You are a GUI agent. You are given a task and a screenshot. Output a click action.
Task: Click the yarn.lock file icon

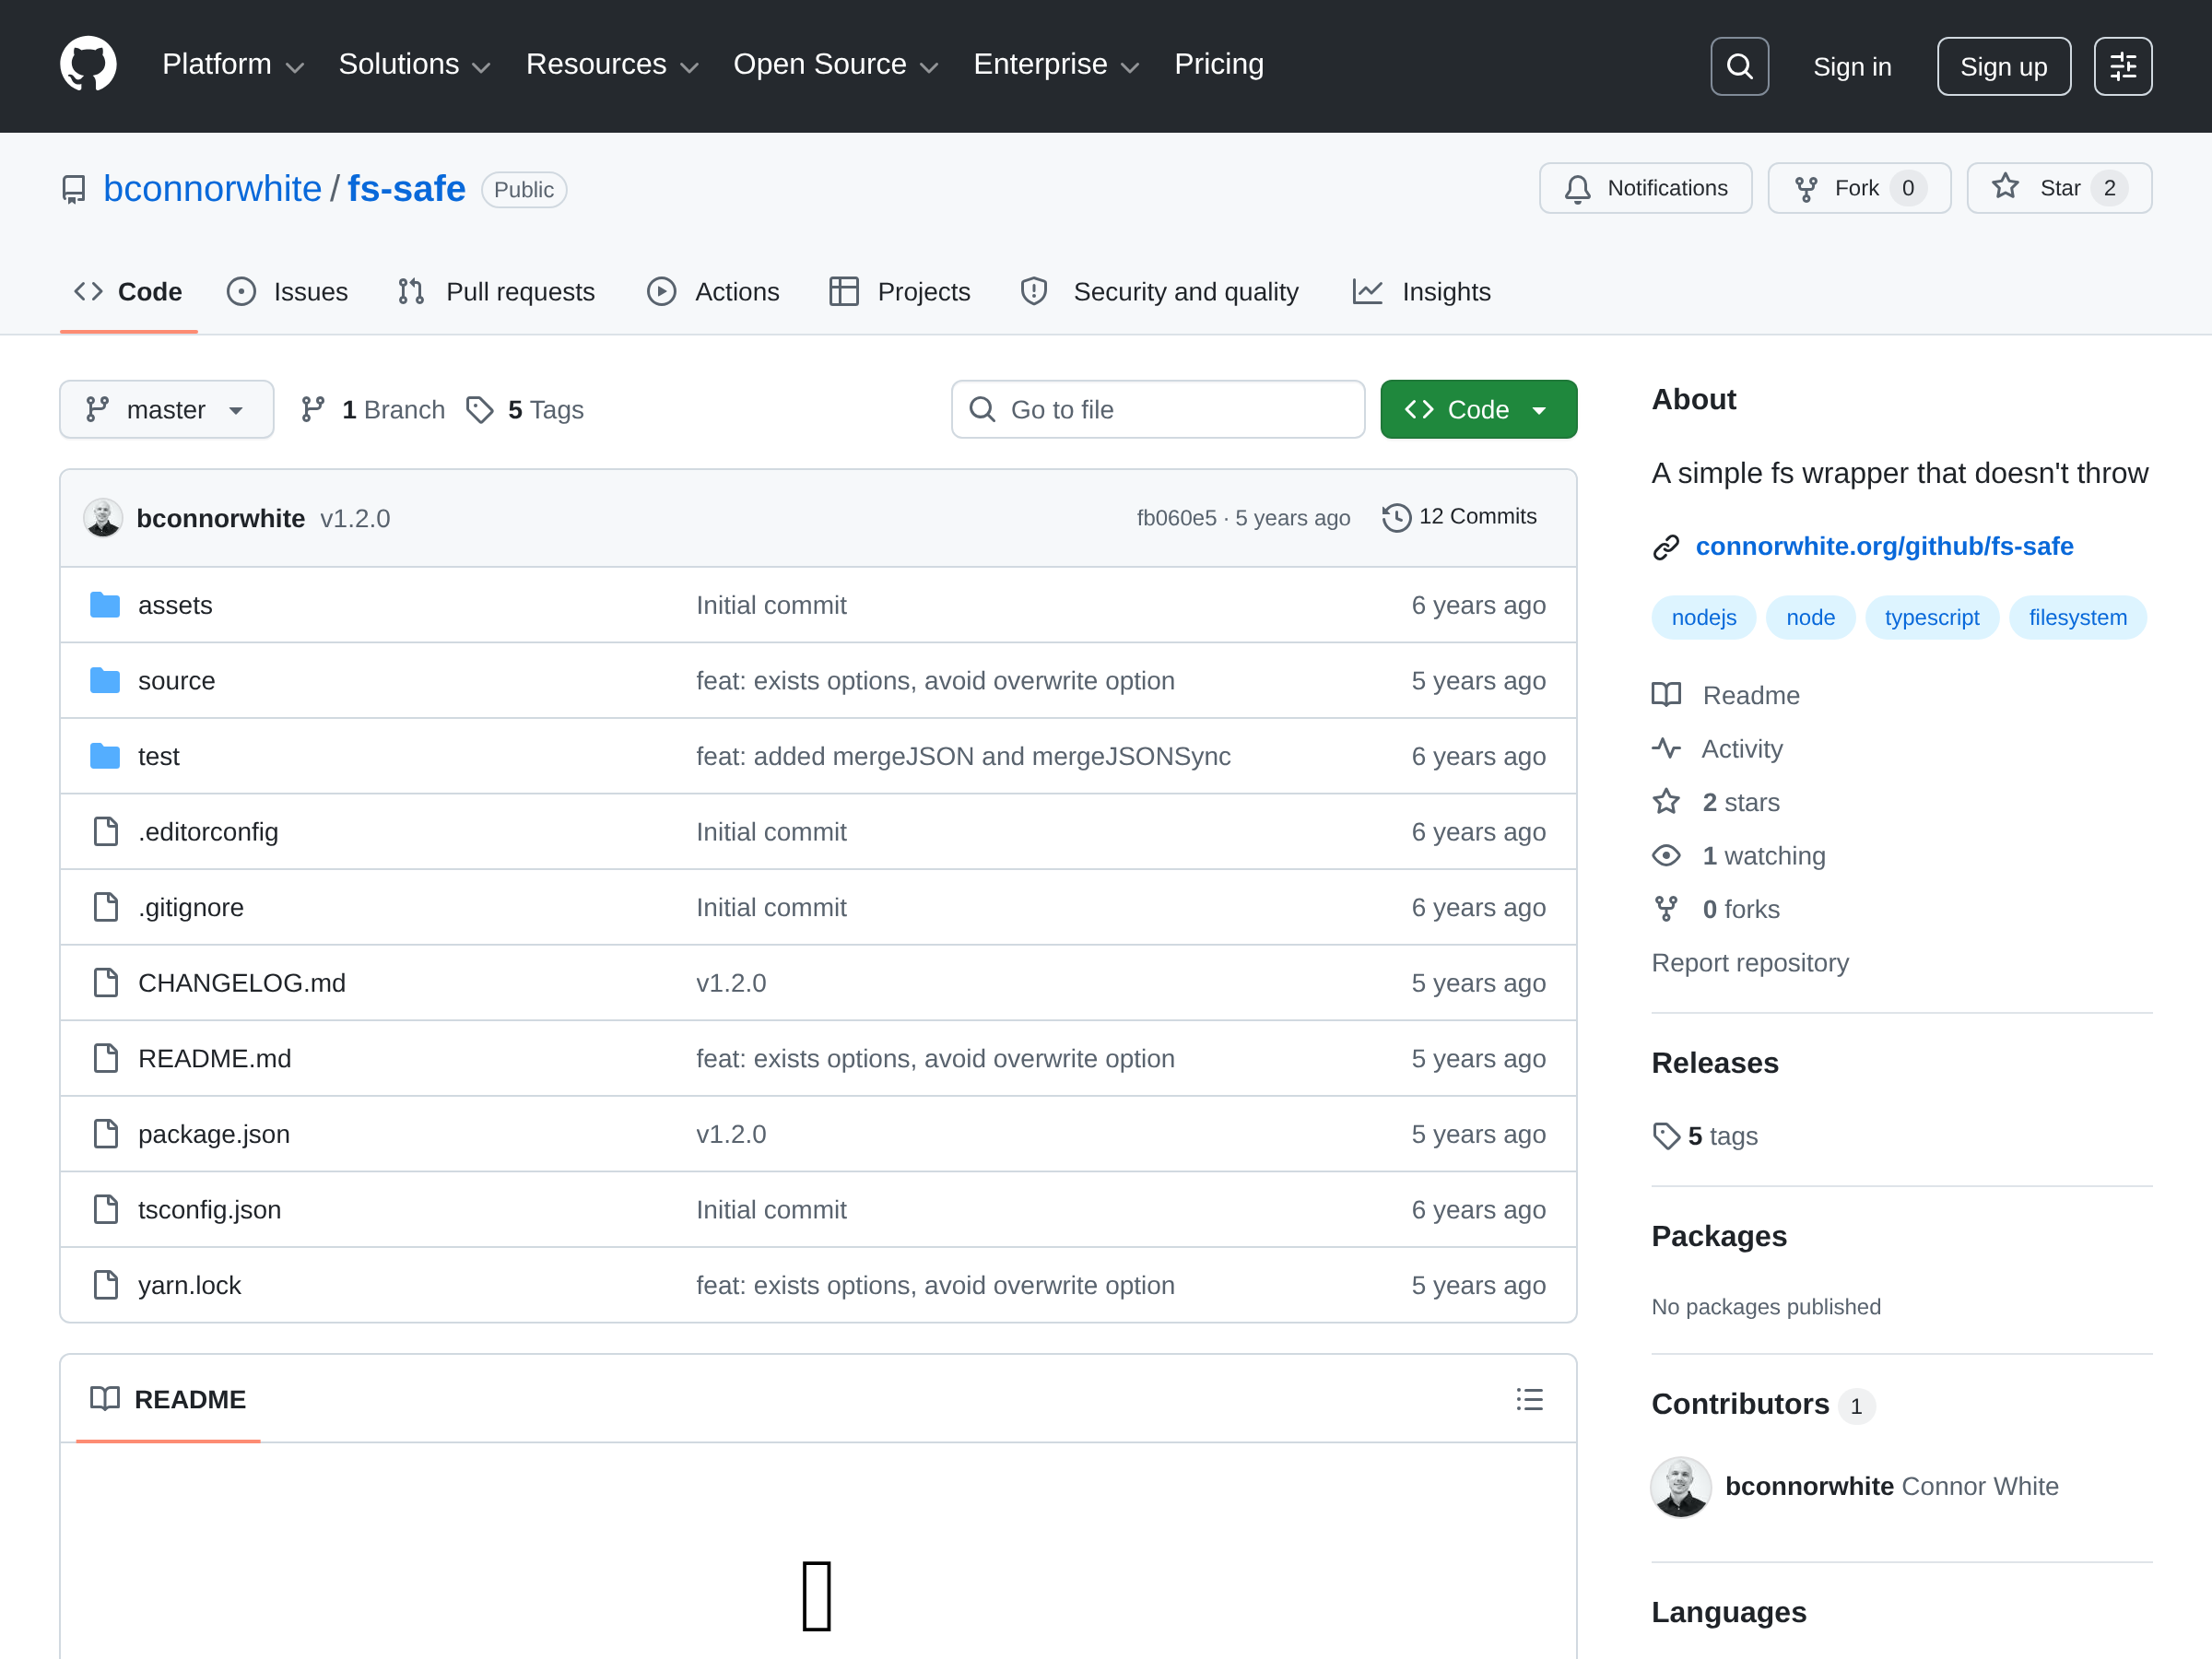(x=105, y=1285)
